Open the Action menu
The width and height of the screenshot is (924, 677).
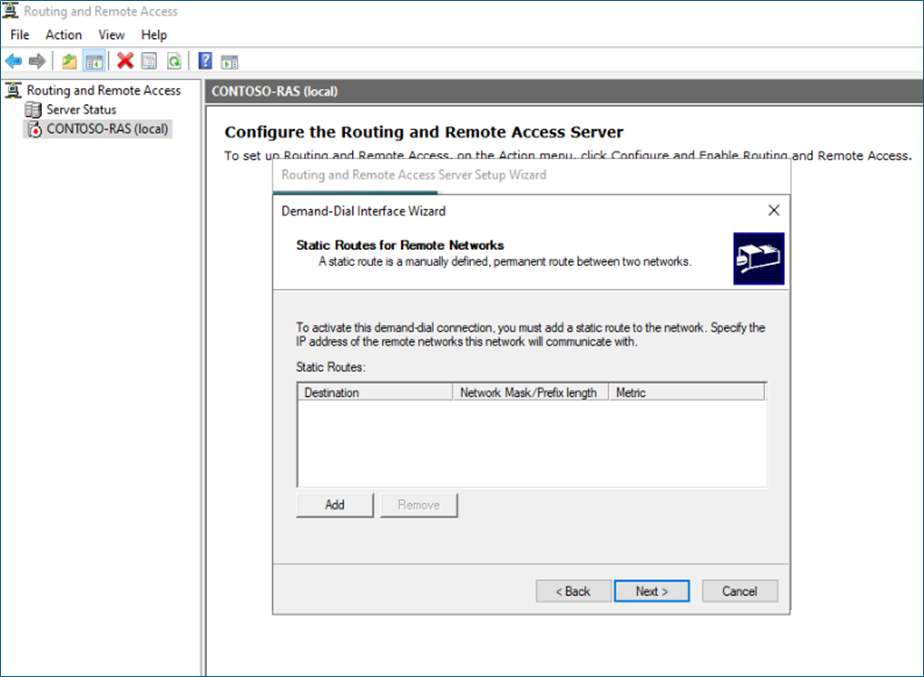(x=63, y=35)
